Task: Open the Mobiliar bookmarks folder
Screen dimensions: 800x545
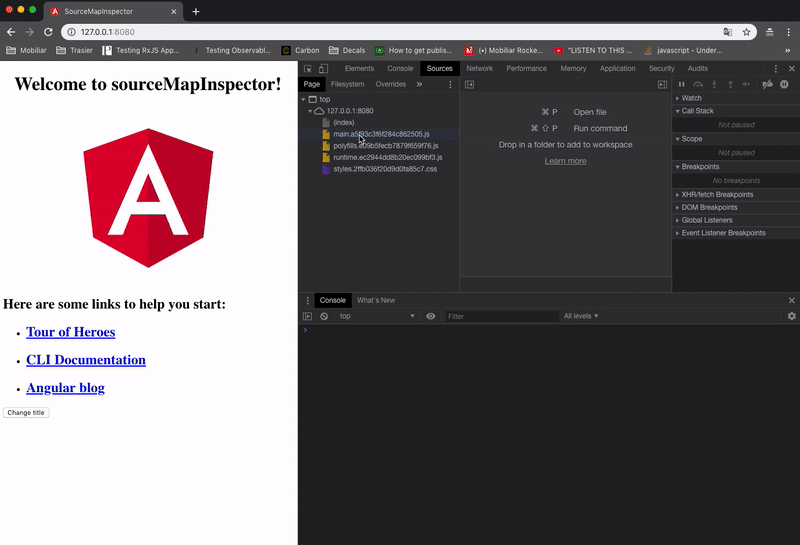Action: [x=26, y=51]
